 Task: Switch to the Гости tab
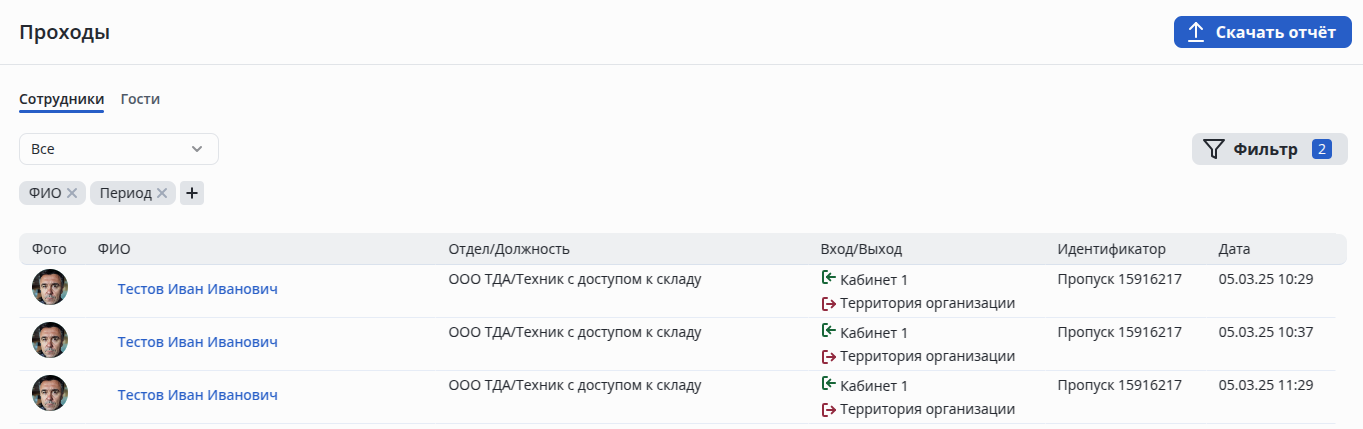(140, 99)
